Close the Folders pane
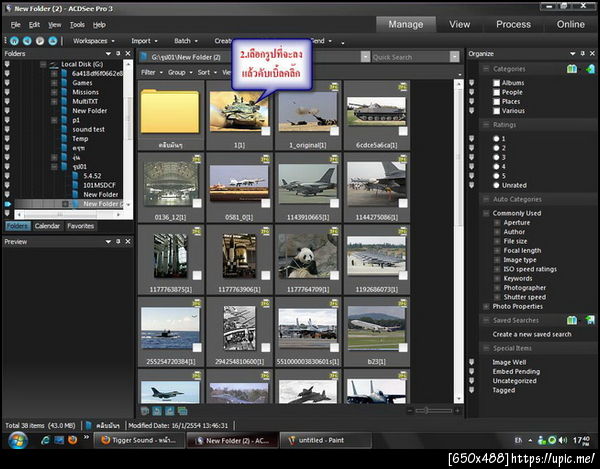 (126, 53)
